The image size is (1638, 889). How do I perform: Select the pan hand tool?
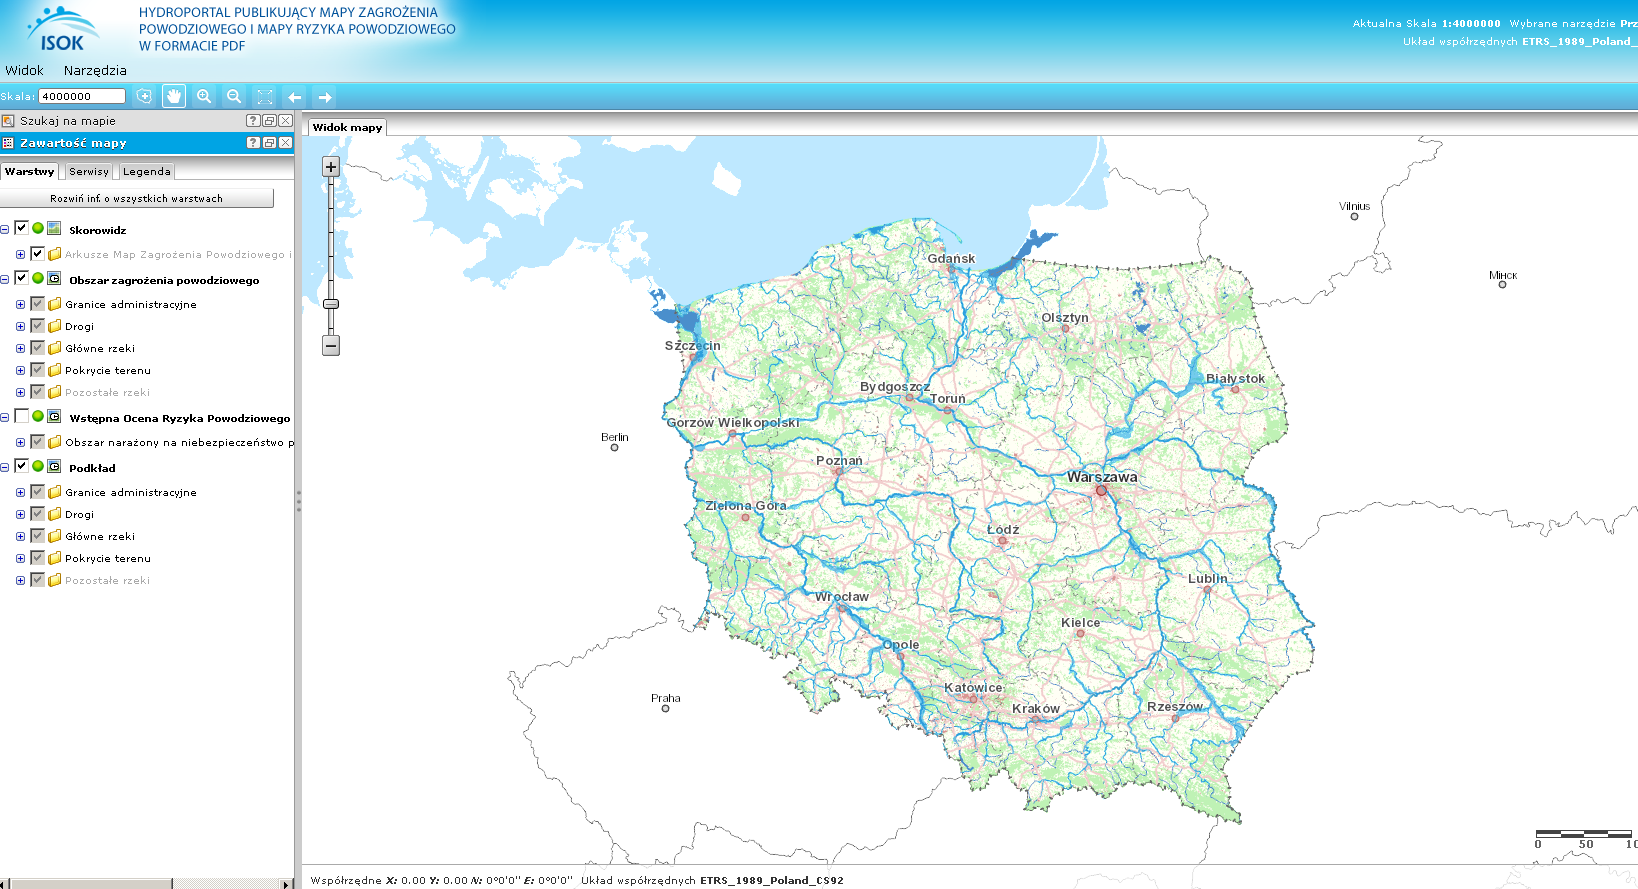point(174,96)
